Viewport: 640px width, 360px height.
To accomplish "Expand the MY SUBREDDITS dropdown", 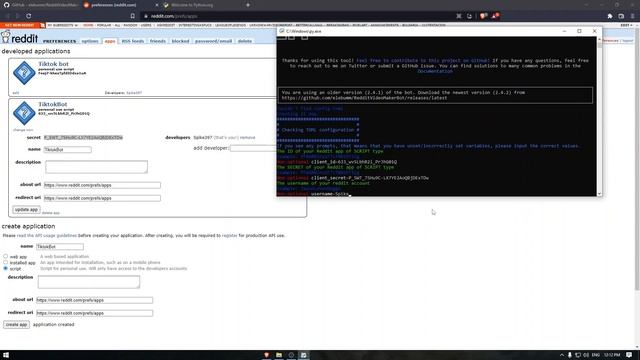I will point(62,25).
